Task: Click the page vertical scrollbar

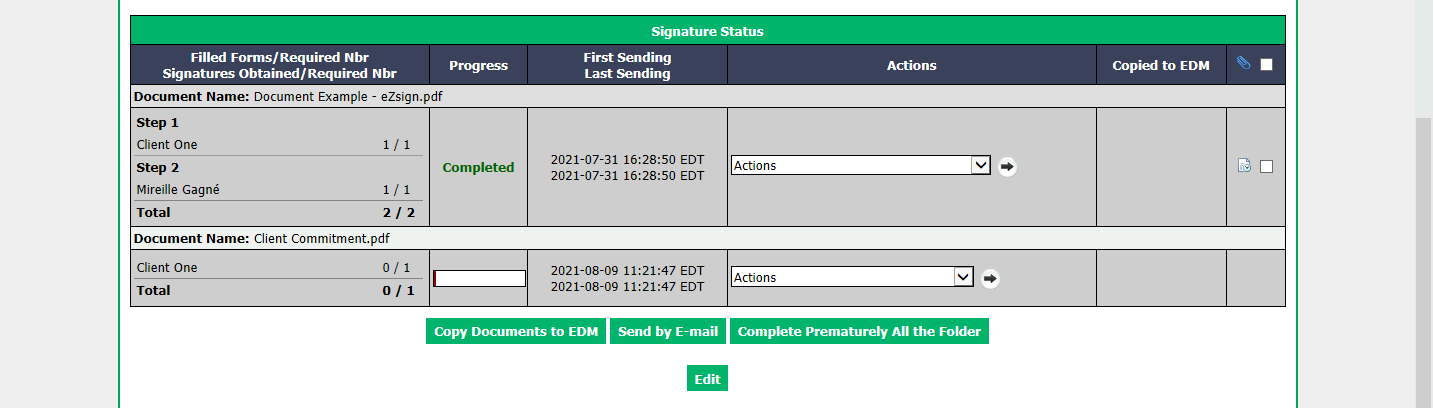Action: [x=1424, y=260]
